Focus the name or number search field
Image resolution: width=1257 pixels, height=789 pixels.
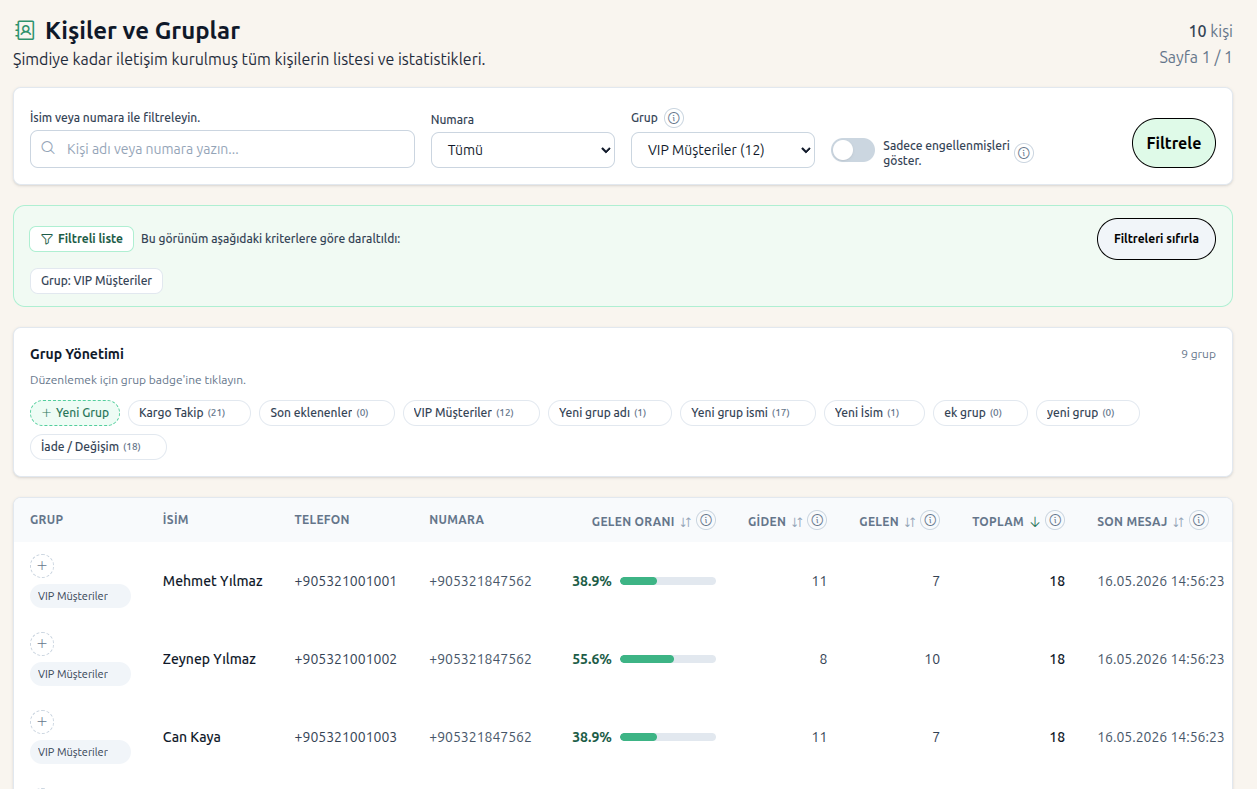[222, 149]
